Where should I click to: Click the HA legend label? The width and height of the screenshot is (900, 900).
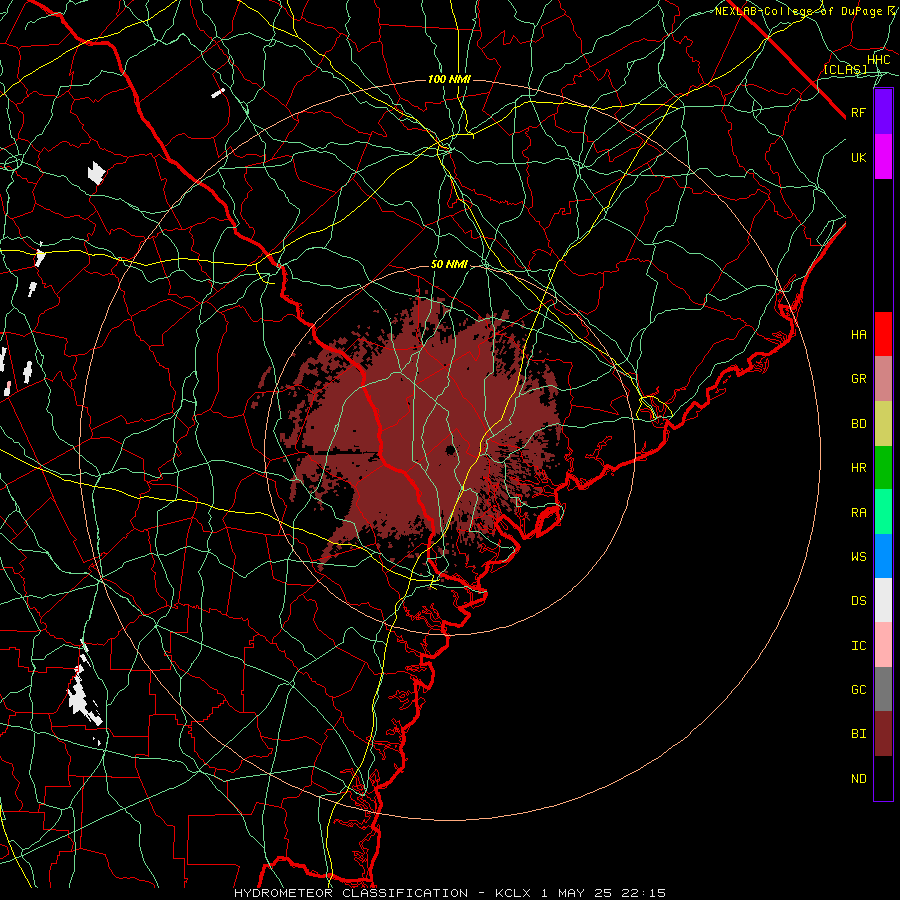coord(859,335)
